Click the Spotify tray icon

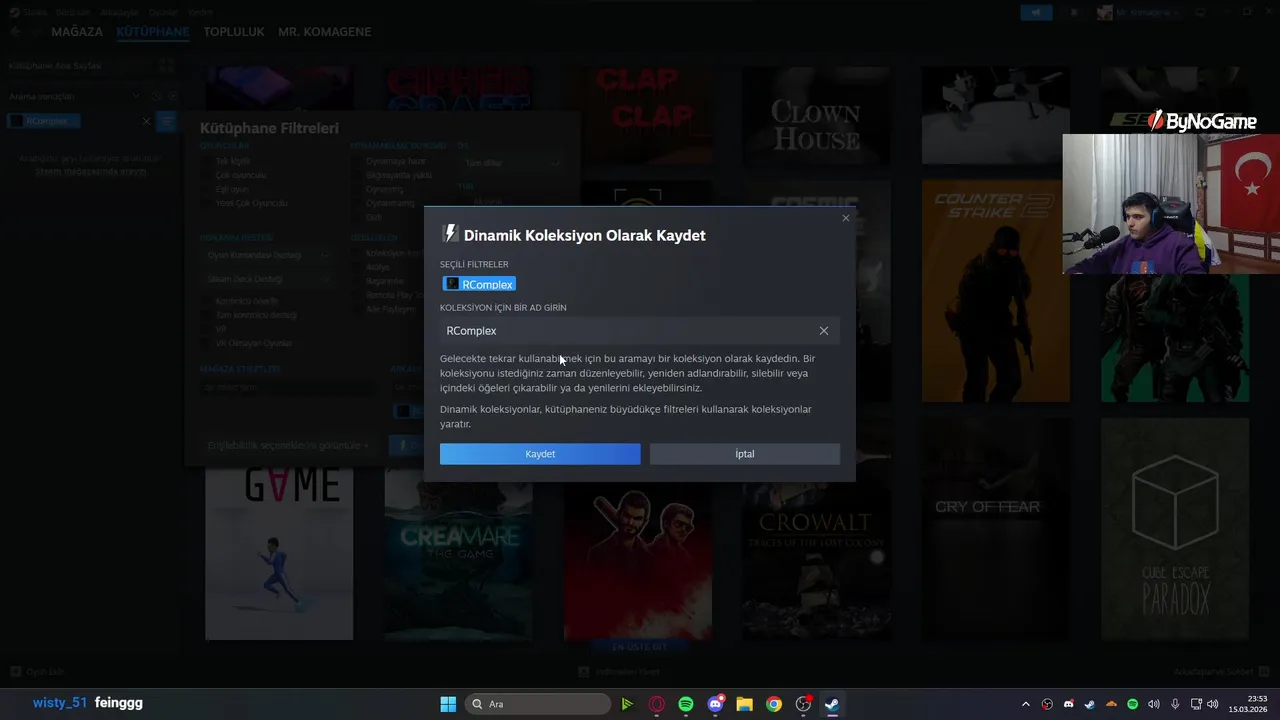coord(1133,704)
